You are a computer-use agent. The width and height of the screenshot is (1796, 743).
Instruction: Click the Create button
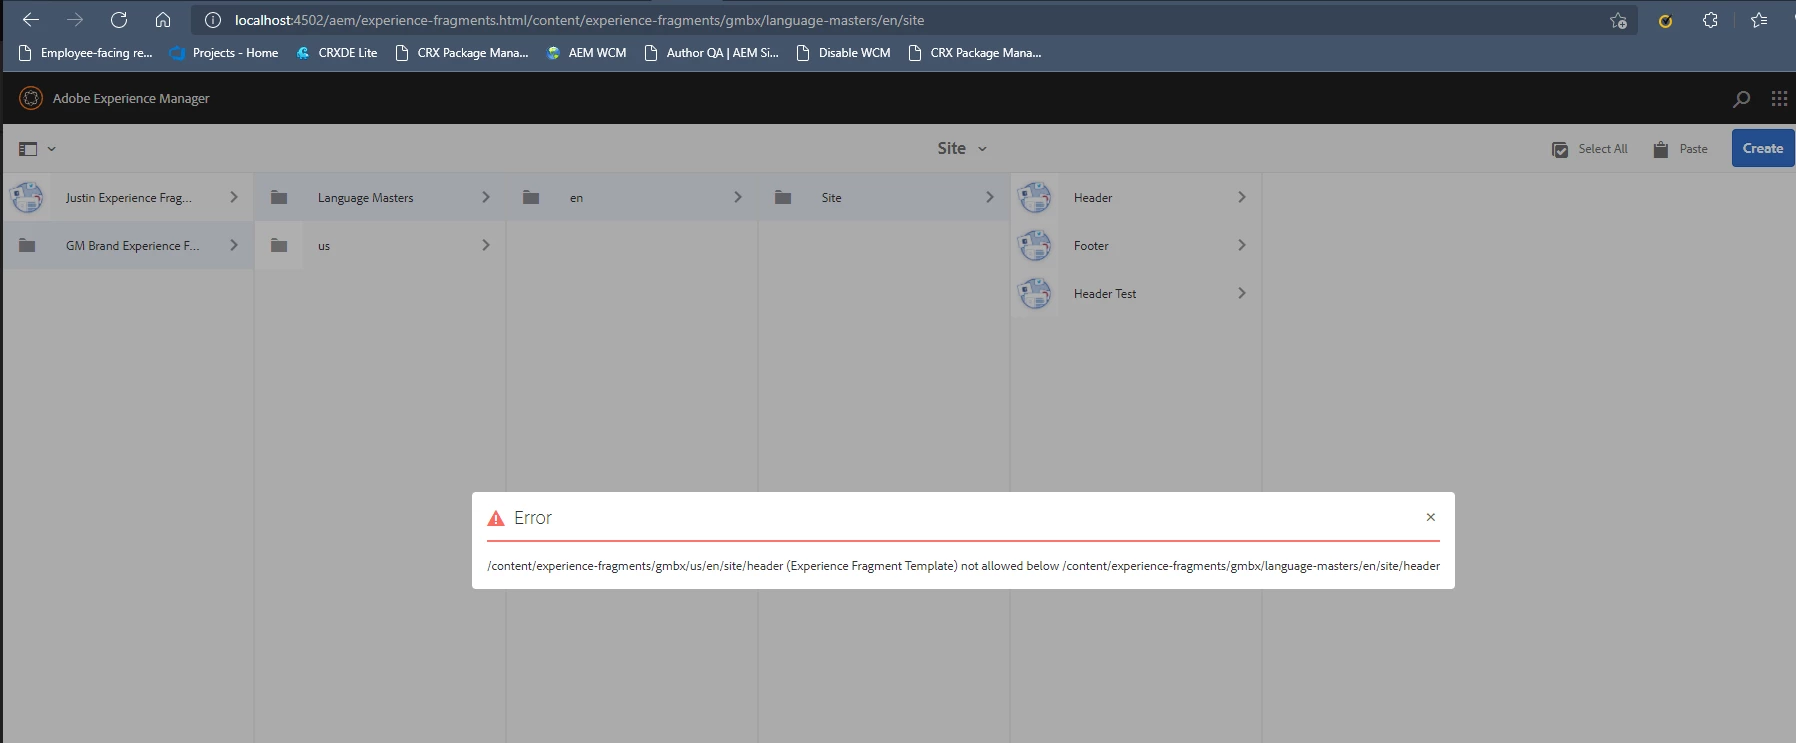(x=1762, y=148)
